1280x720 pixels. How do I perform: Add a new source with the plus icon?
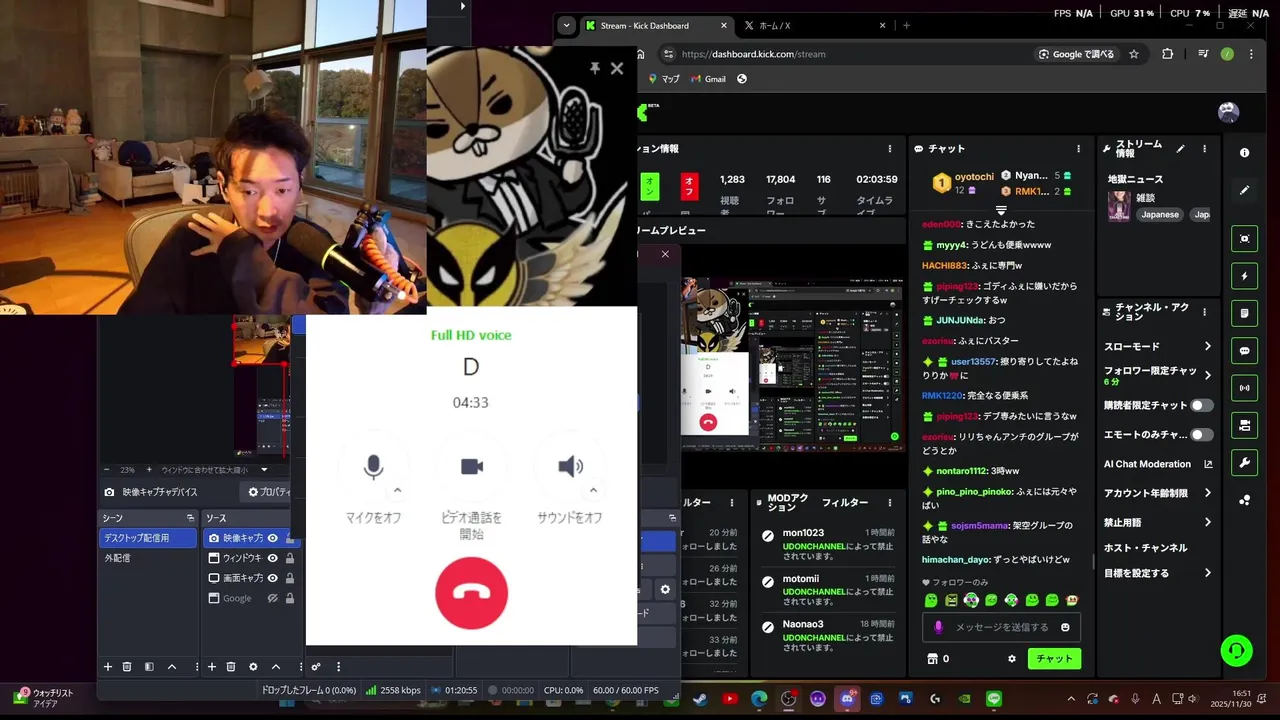pos(211,667)
